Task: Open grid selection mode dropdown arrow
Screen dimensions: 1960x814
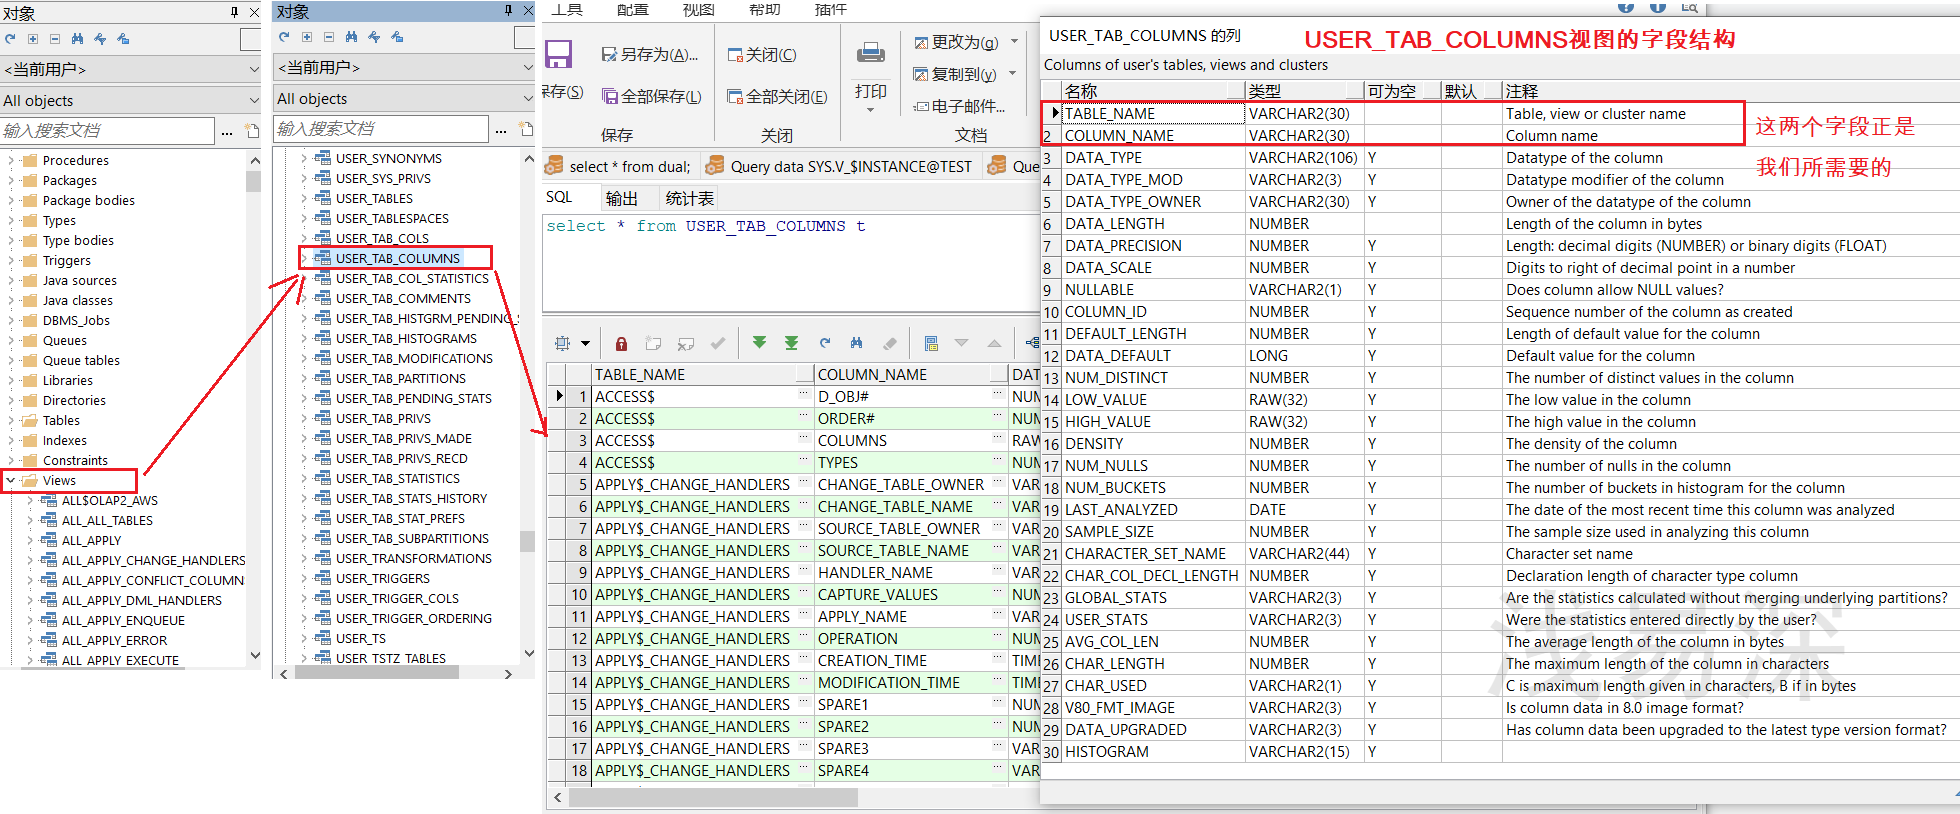Action: tap(585, 344)
